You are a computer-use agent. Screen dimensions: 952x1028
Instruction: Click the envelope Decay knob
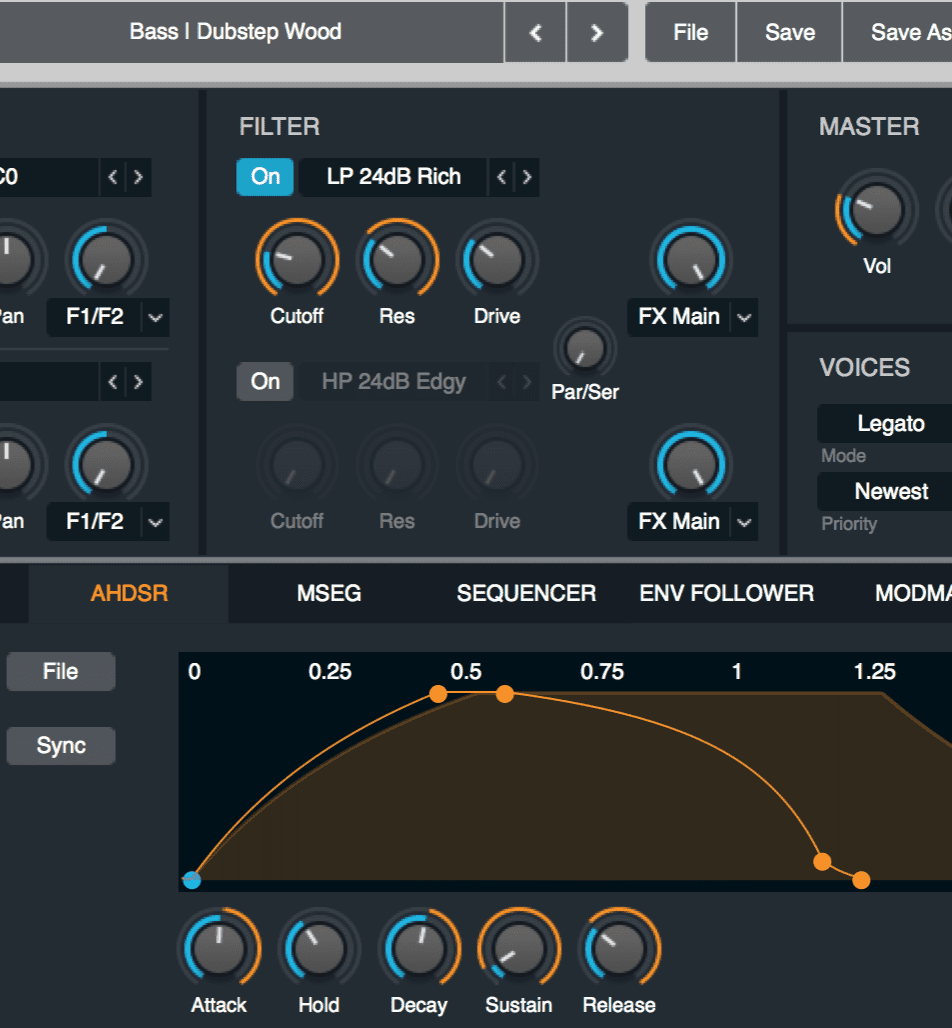(419, 949)
